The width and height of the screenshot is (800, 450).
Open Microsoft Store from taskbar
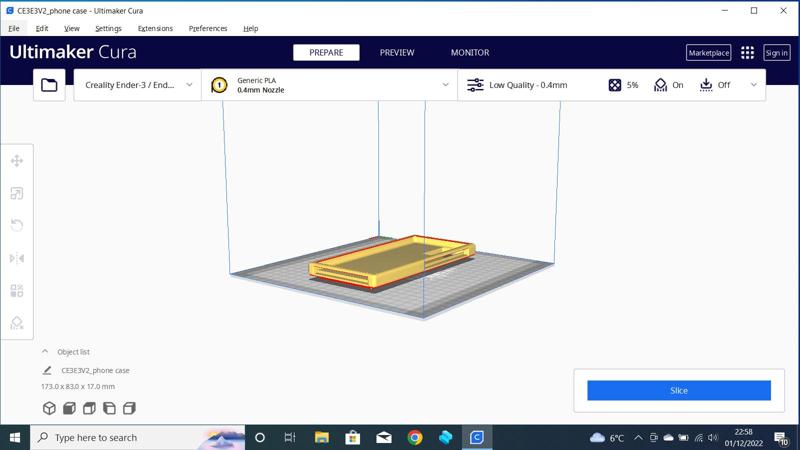coord(353,437)
